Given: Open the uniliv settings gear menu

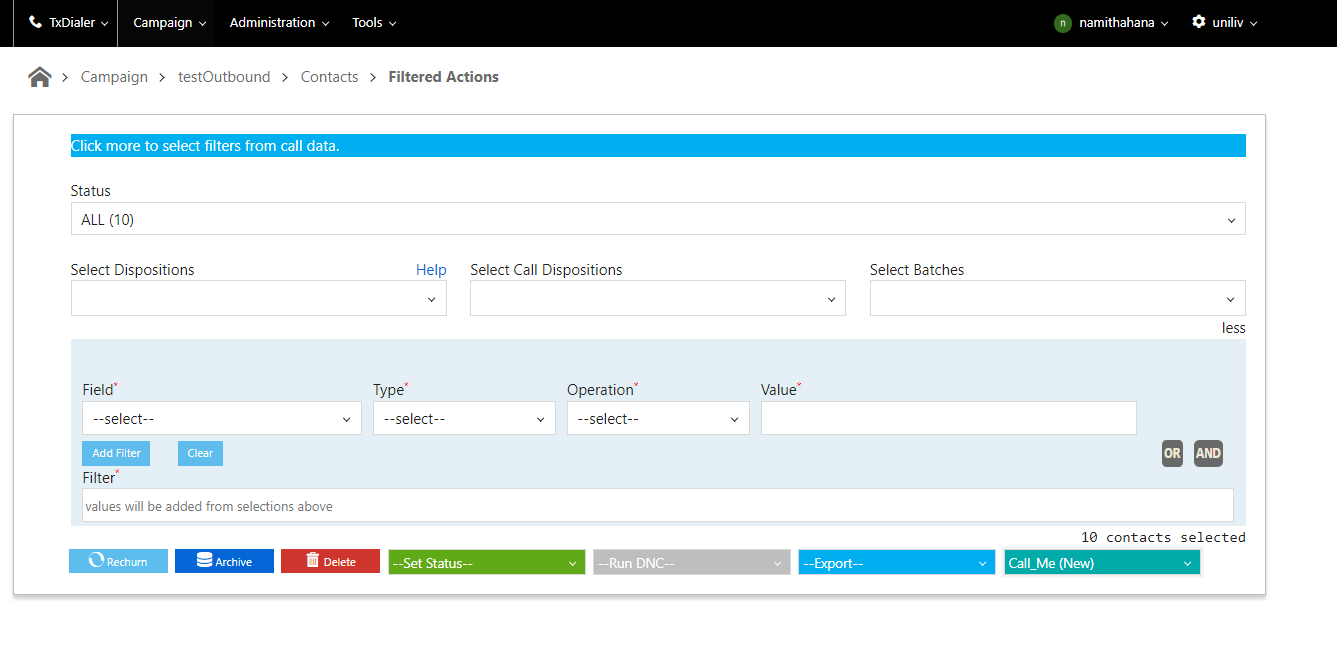Looking at the screenshot, I should click(1224, 22).
